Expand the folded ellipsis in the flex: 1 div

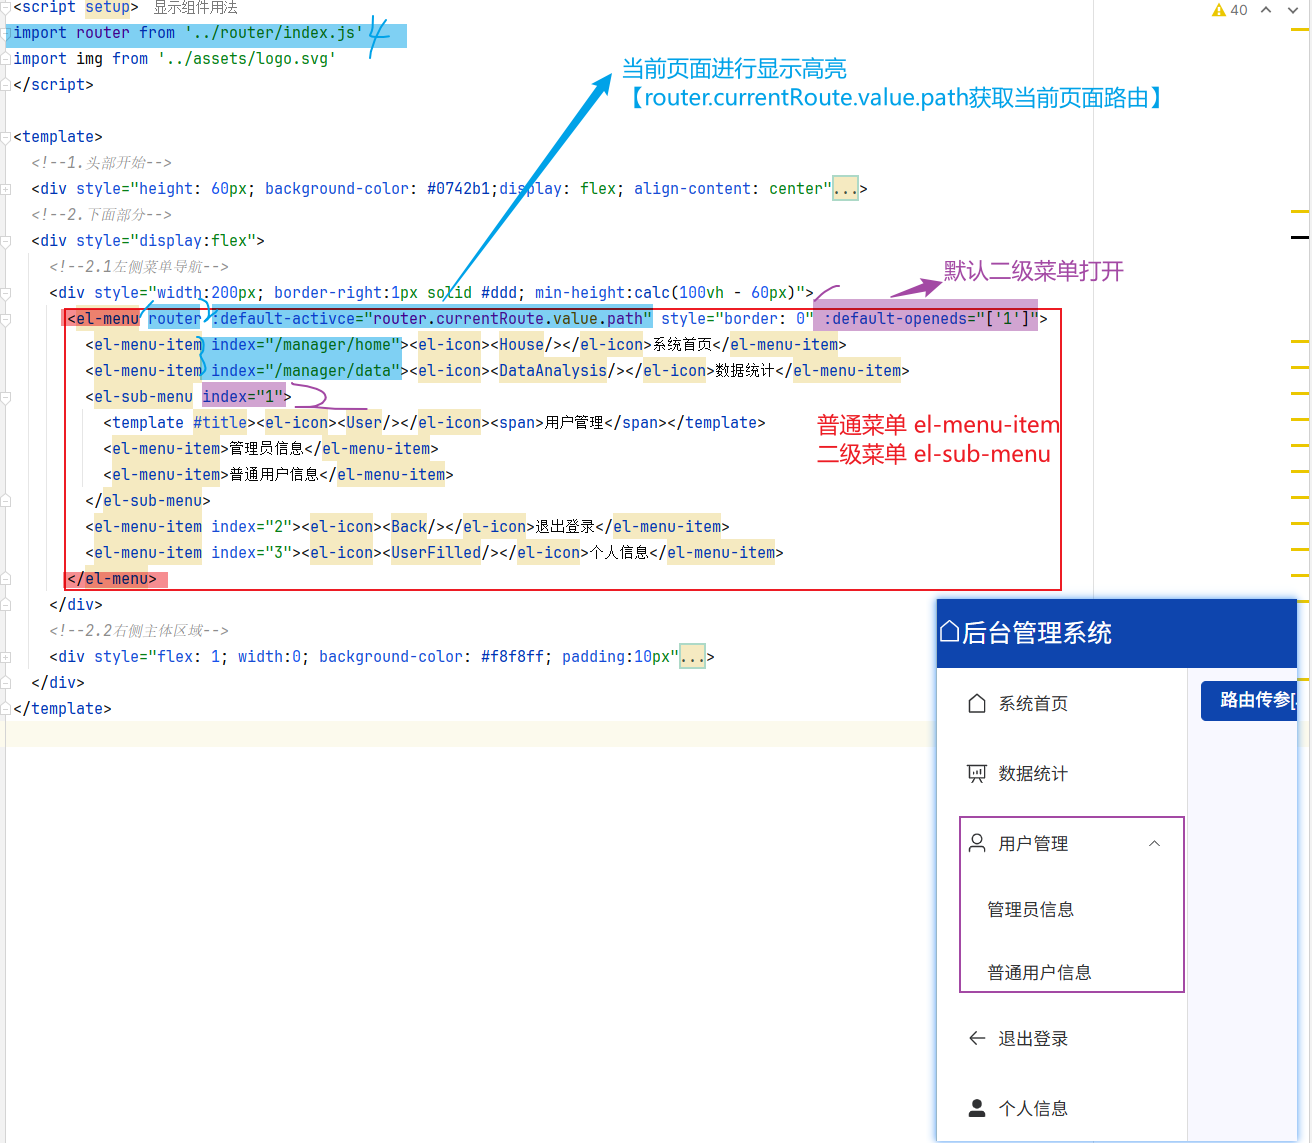click(692, 657)
